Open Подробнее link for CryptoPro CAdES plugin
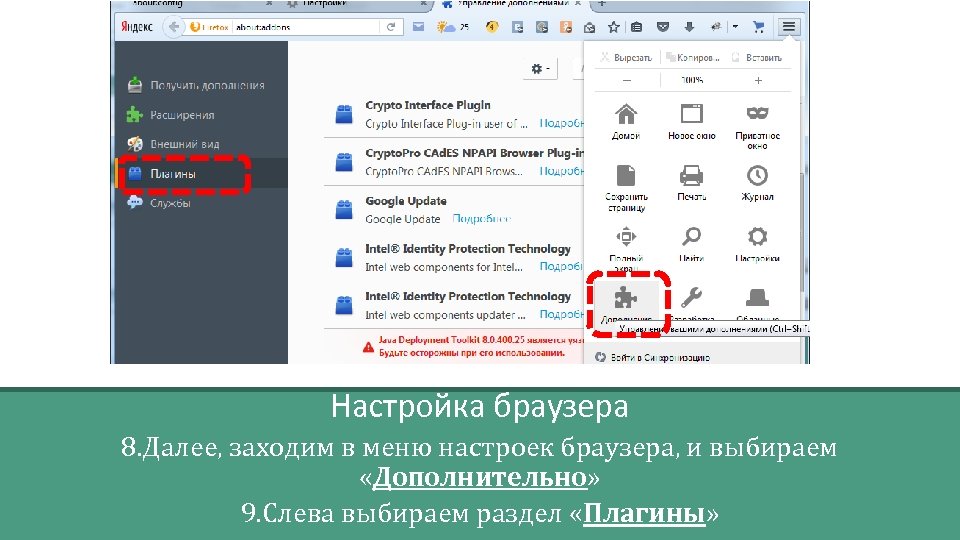 pos(561,171)
